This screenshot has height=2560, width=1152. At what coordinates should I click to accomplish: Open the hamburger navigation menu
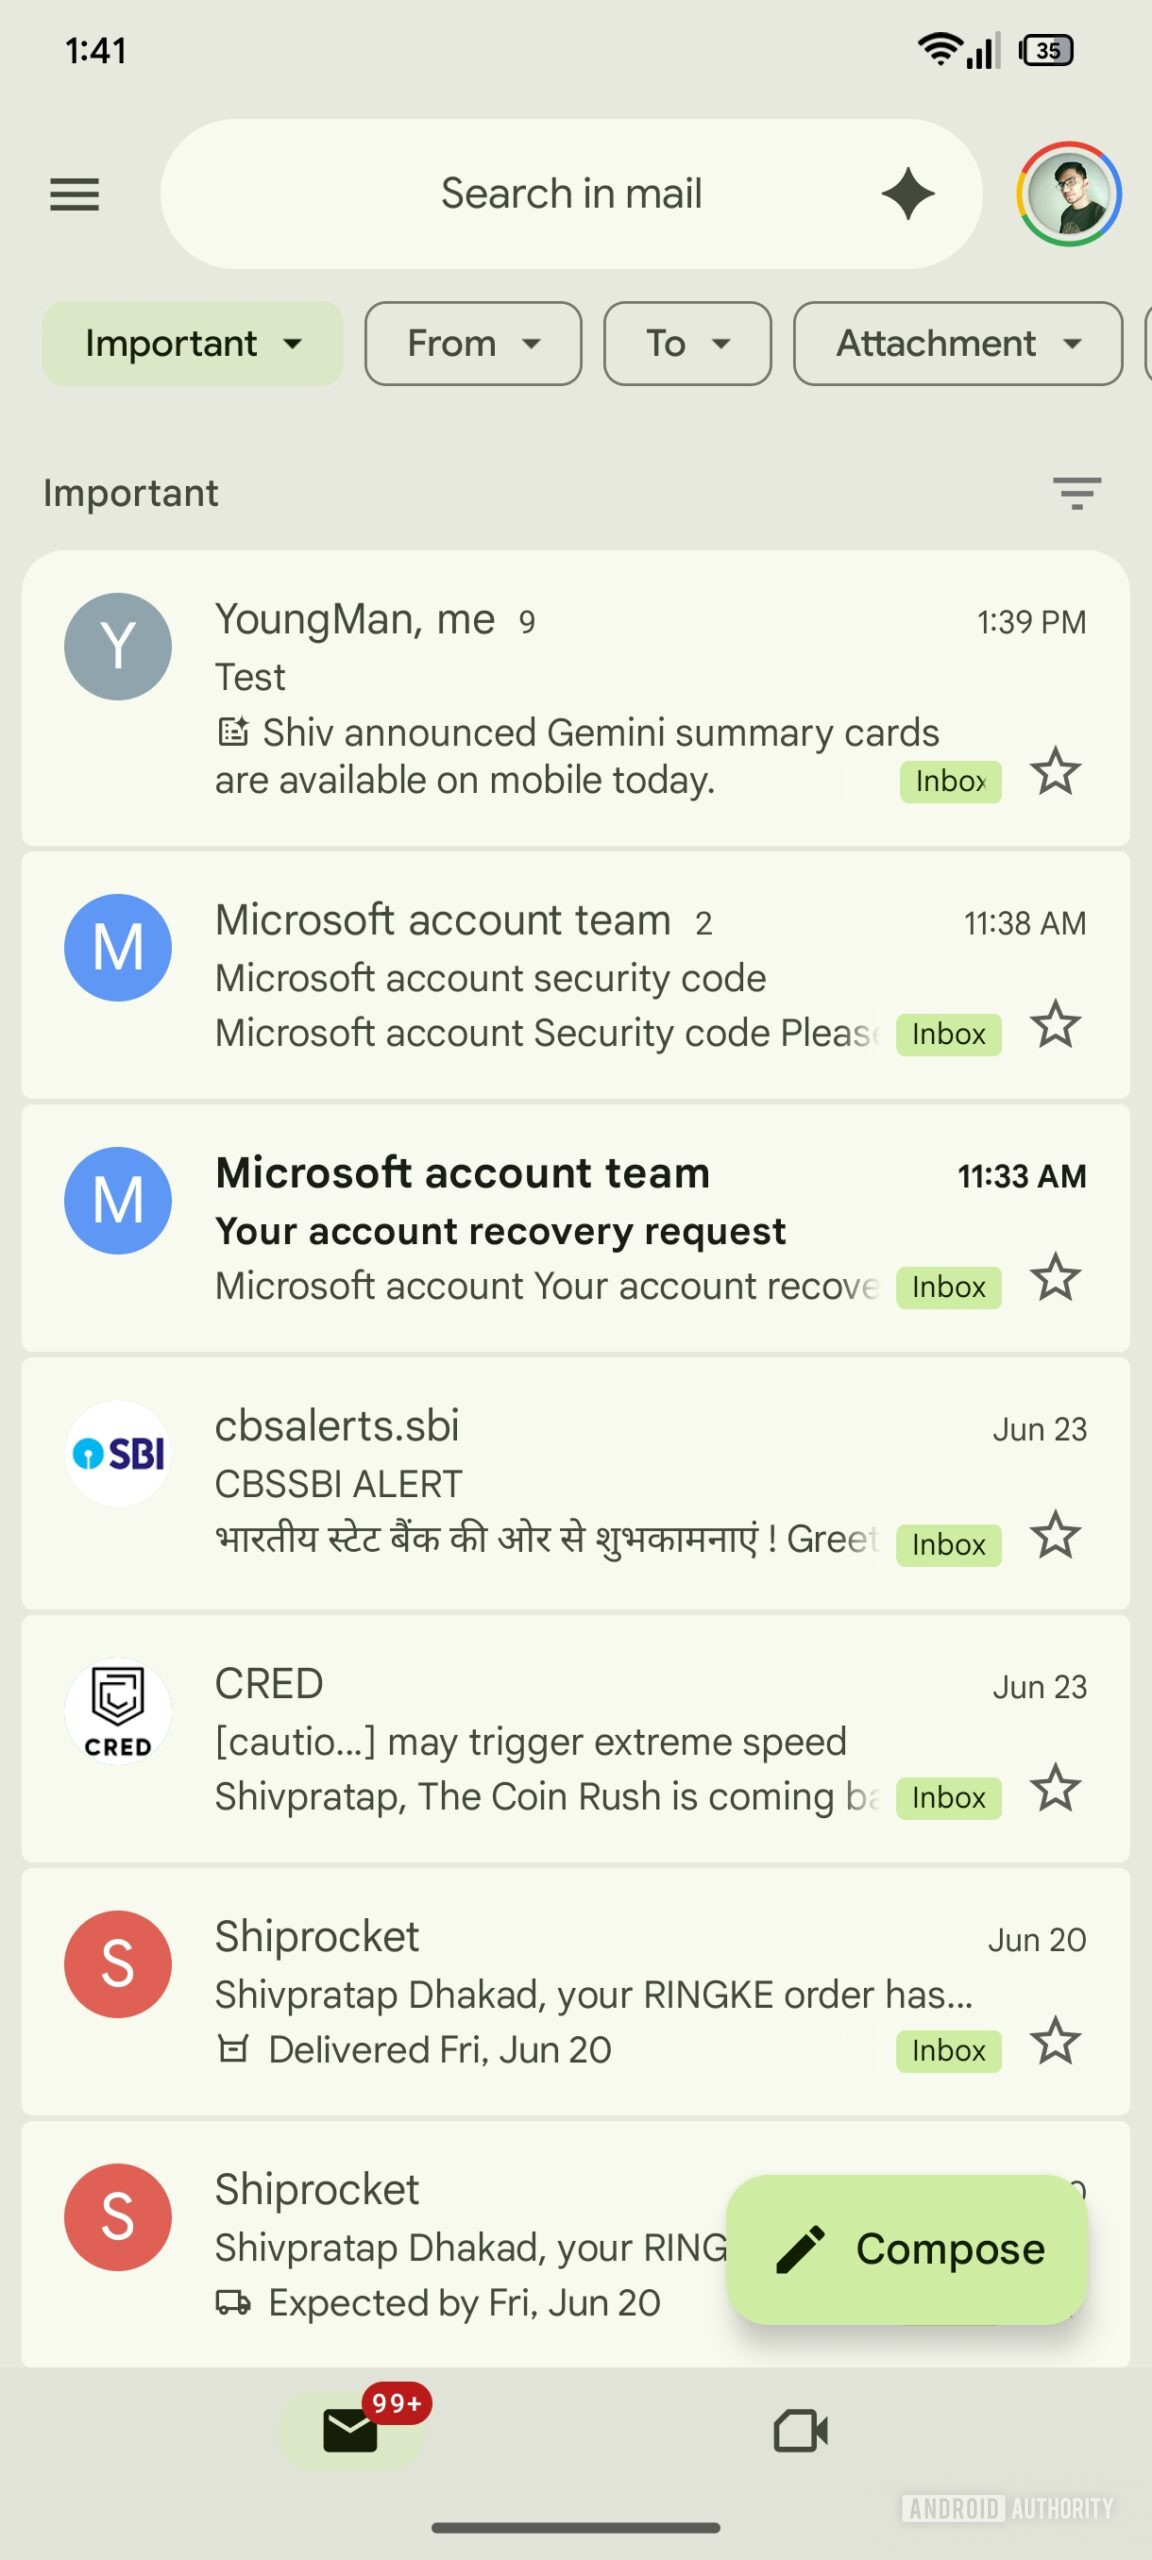75,194
